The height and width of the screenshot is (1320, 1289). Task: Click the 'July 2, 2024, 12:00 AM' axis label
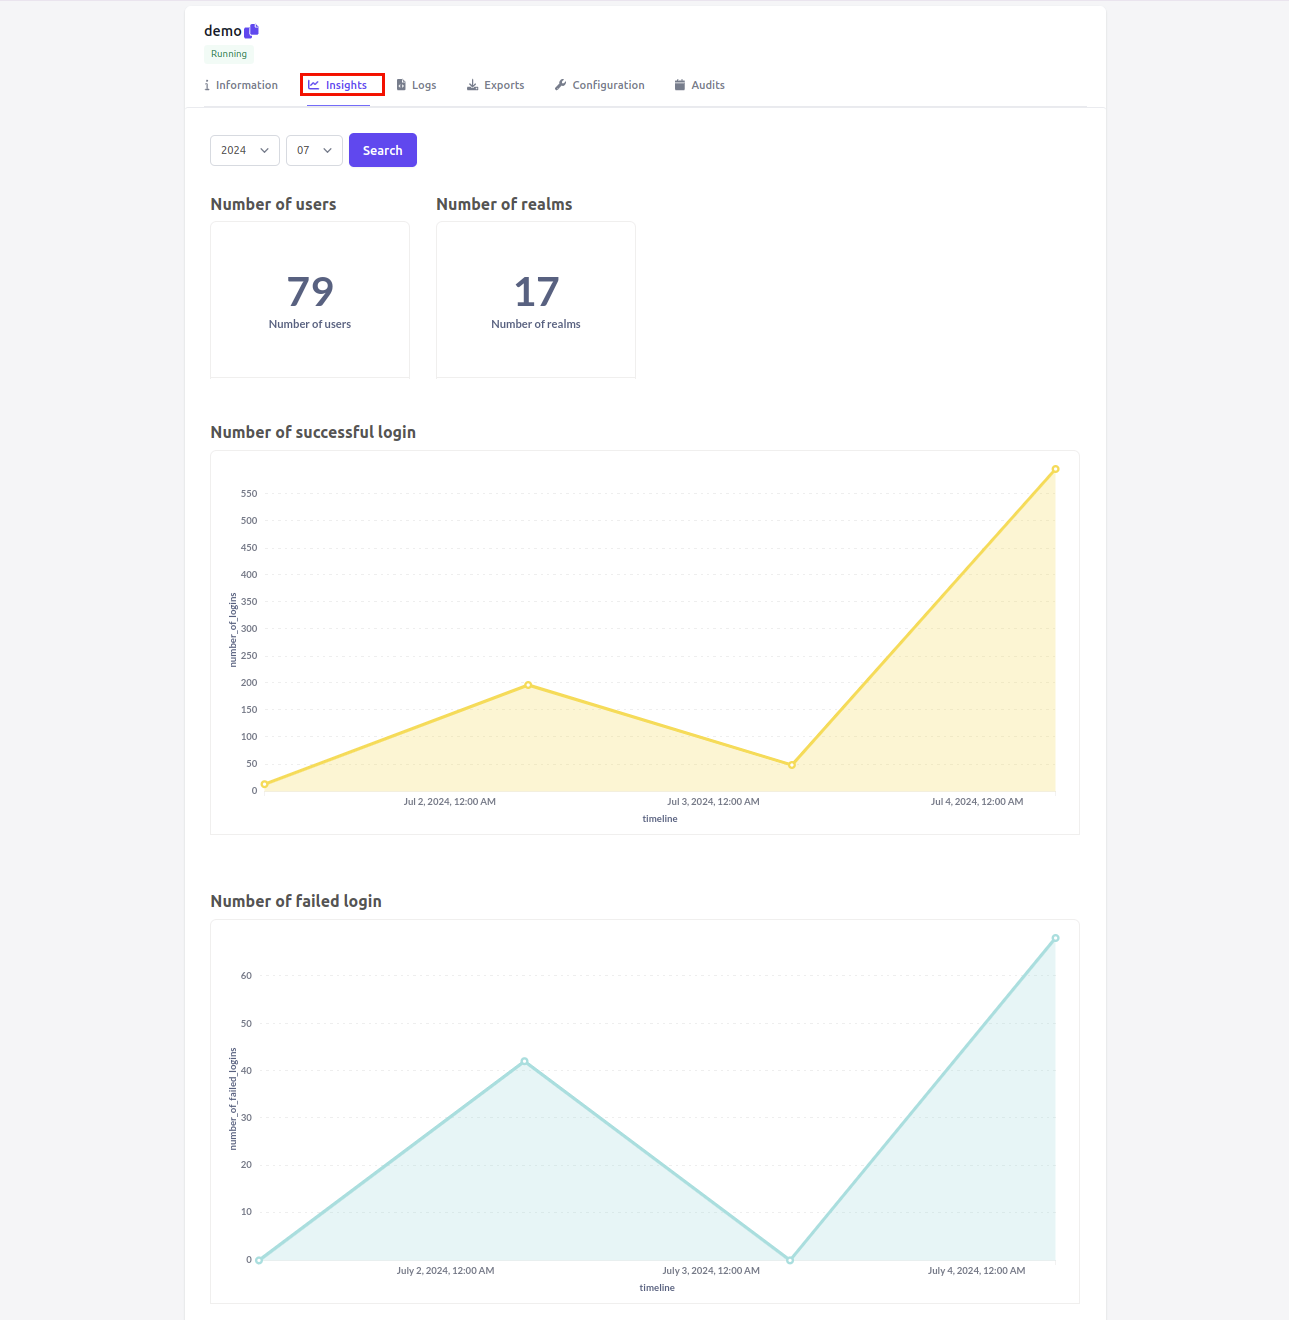point(445,1271)
